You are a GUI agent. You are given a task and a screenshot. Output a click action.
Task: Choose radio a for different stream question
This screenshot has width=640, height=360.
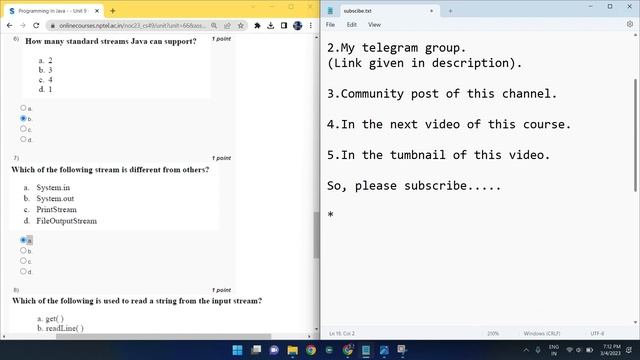point(23,240)
